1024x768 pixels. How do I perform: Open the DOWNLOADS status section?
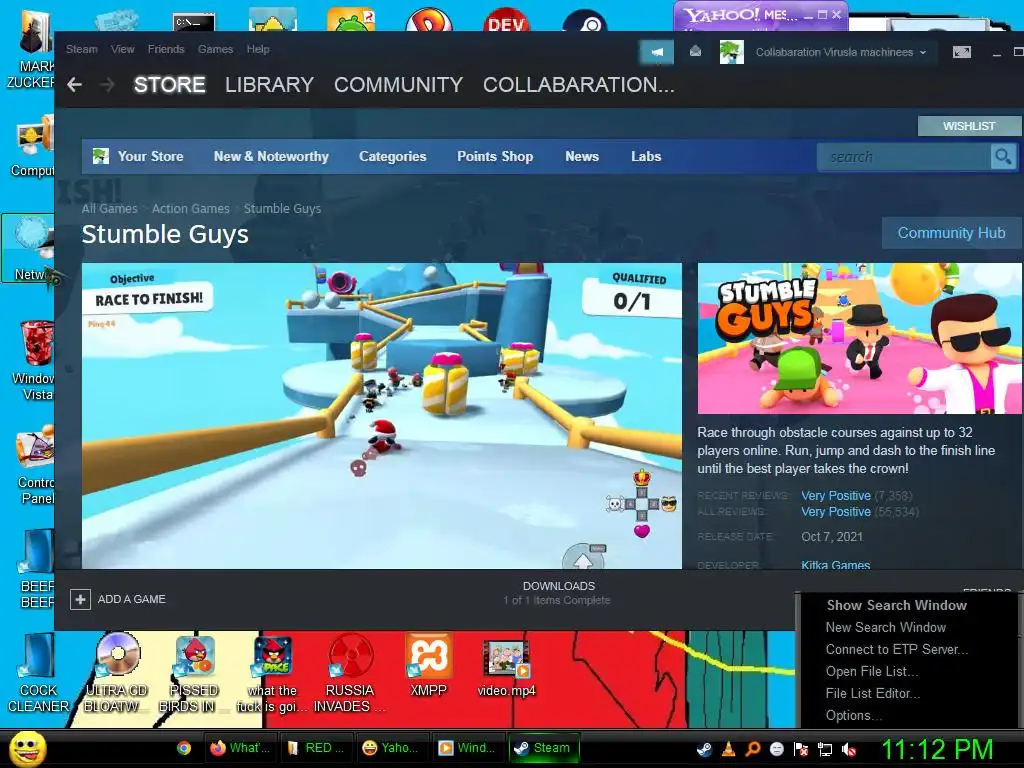tap(558, 593)
